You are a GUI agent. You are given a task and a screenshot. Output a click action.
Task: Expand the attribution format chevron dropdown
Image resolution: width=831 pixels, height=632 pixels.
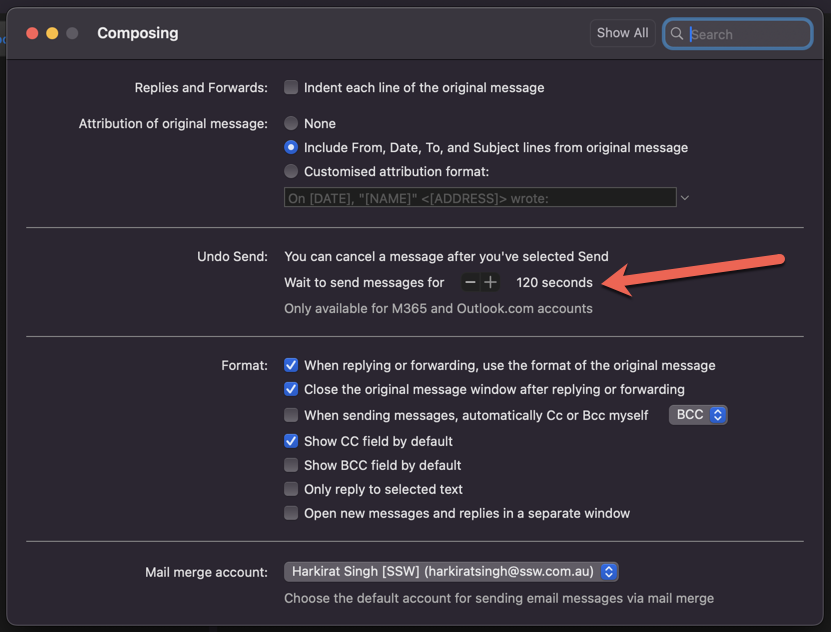(x=685, y=198)
